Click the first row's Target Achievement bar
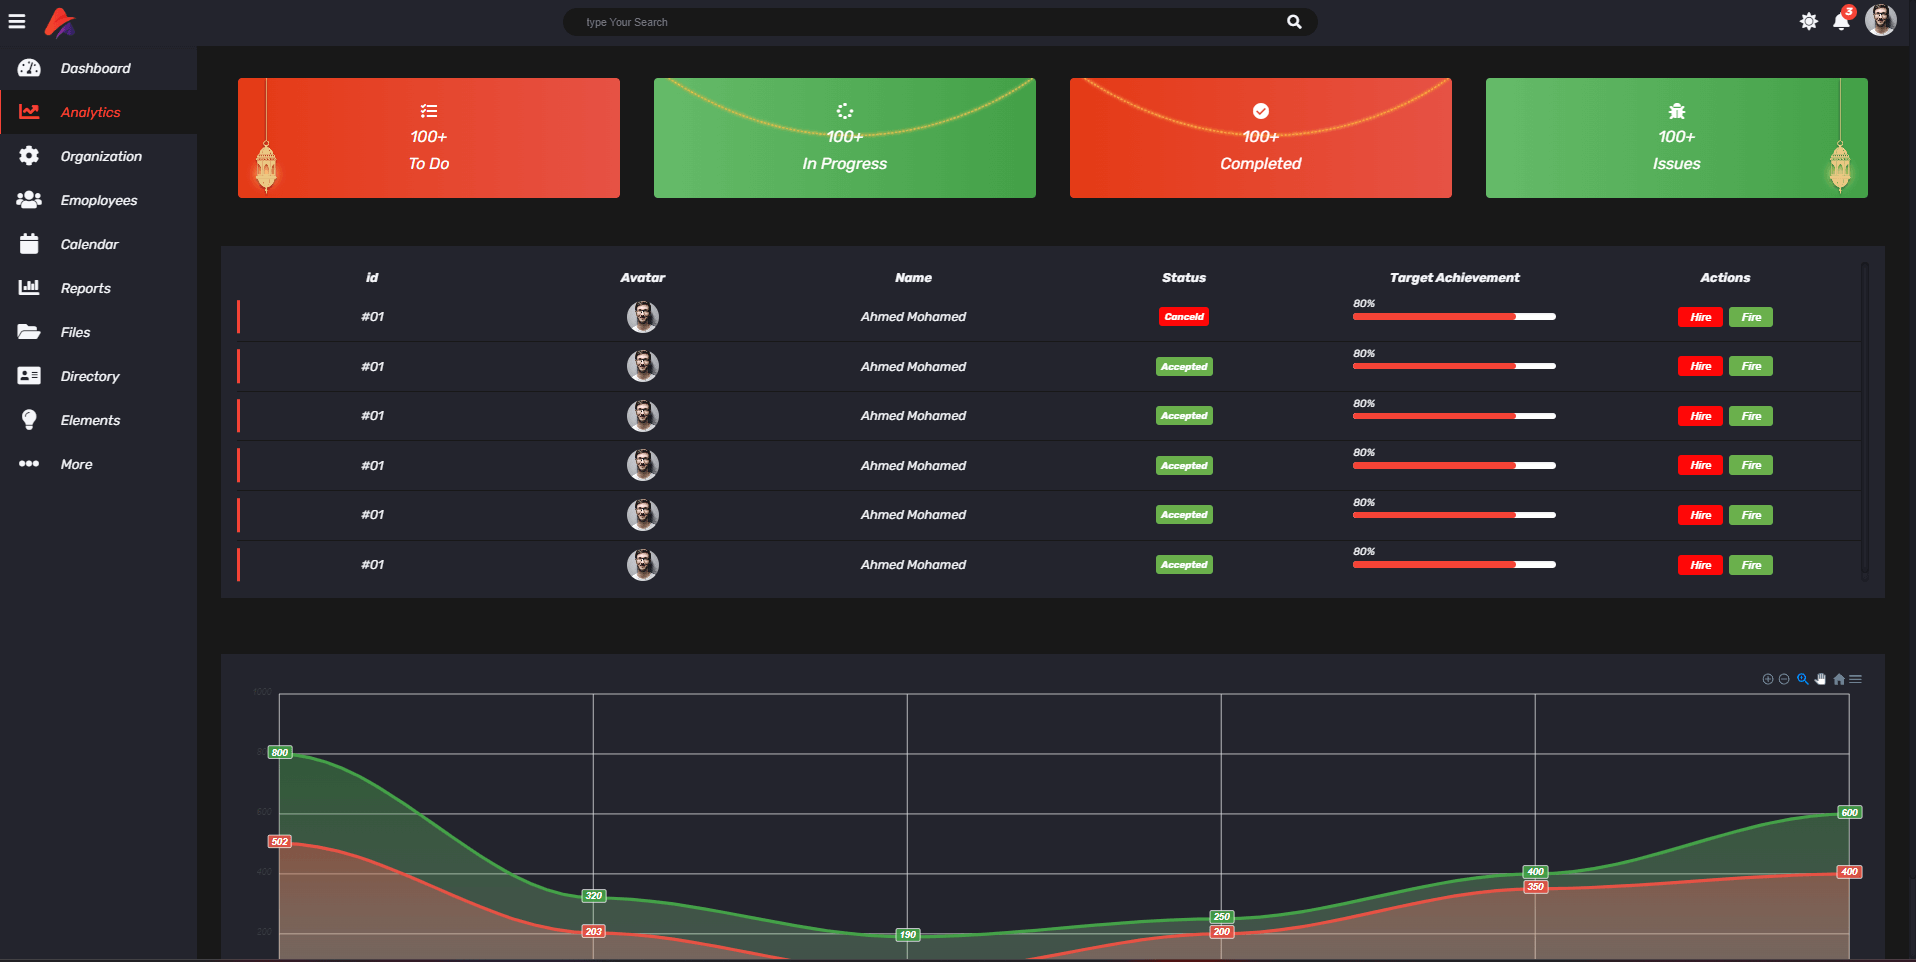The height and width of the screenshot is (962, 1916). tap(1453, 317)
